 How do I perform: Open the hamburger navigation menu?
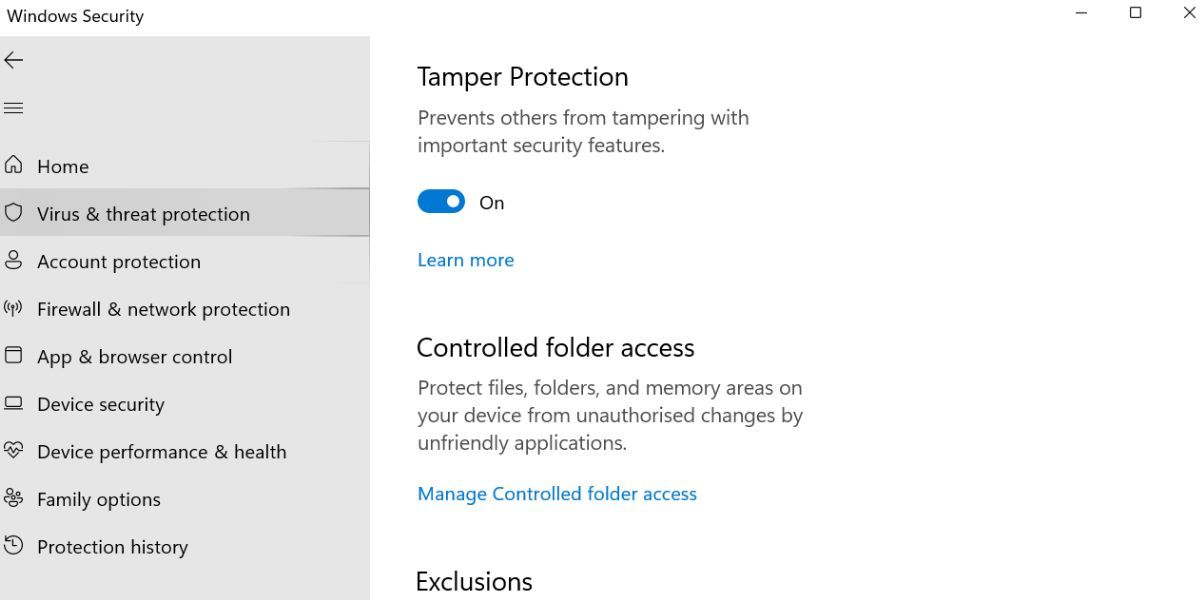tap(13, 107)
